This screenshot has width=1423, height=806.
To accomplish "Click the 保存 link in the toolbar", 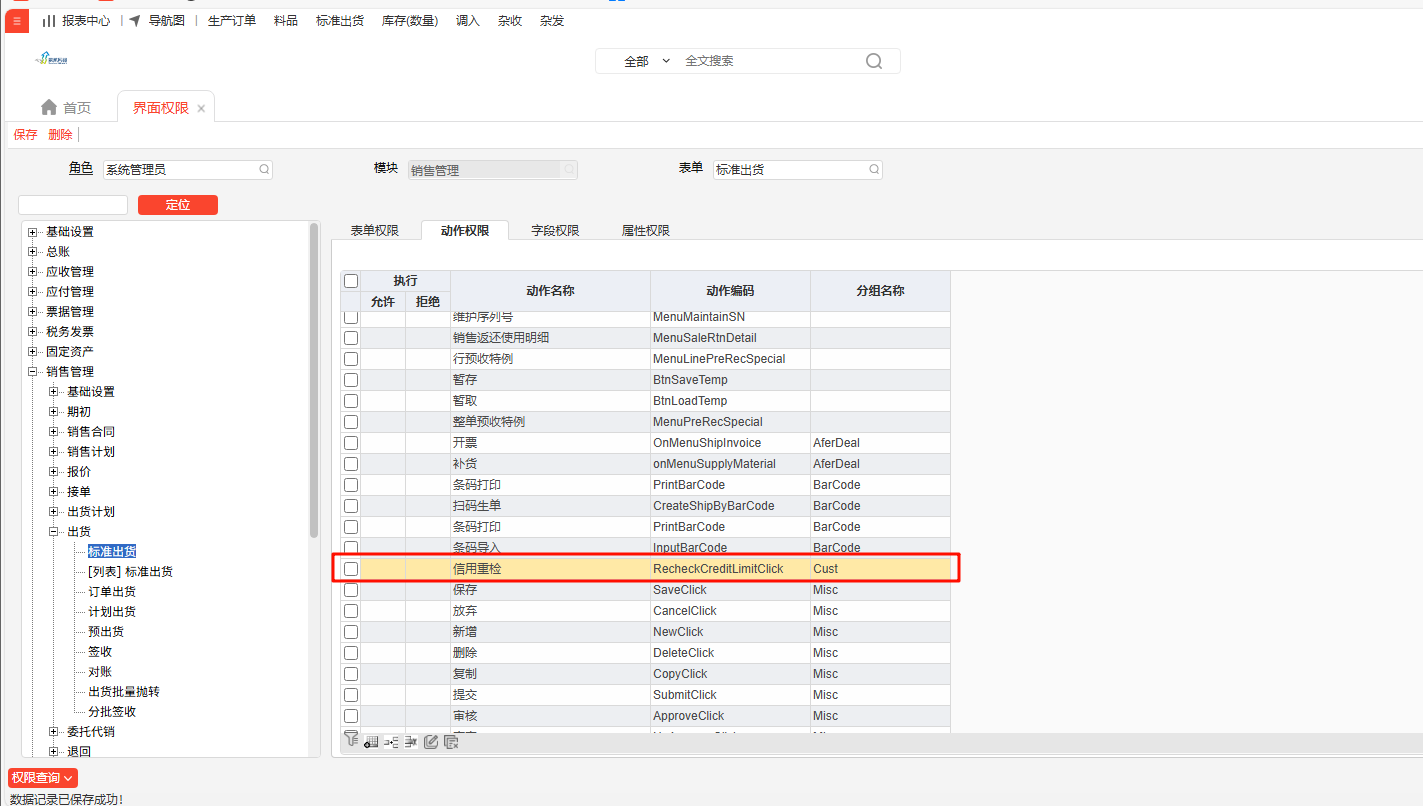I will (25, 135).
